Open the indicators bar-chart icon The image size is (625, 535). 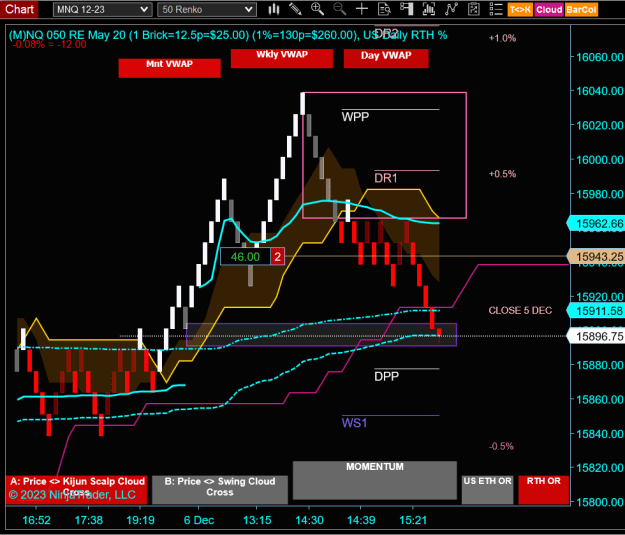(428, 9)
